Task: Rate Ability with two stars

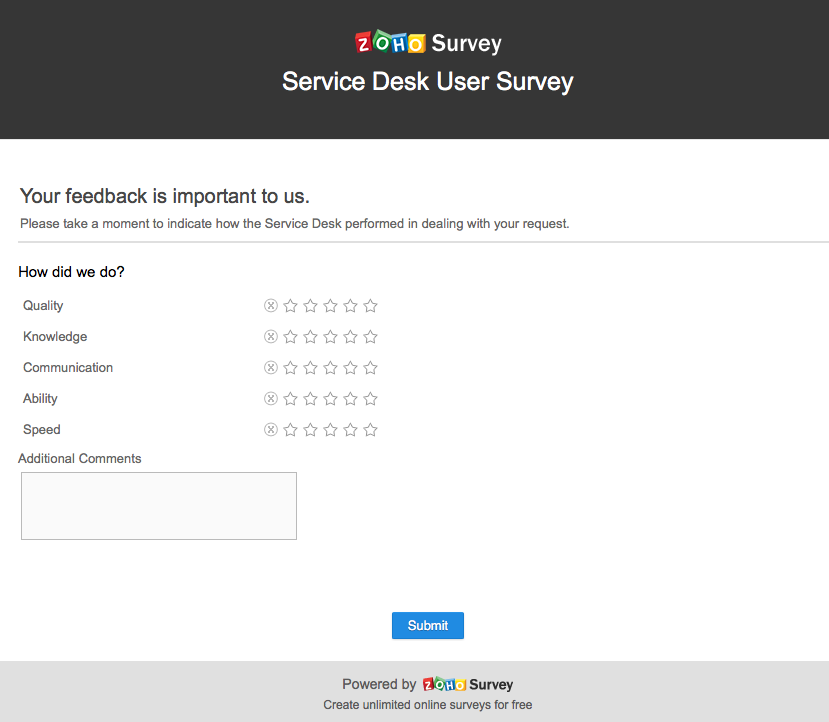Action: pyautogui.click(x=310, y=399)
